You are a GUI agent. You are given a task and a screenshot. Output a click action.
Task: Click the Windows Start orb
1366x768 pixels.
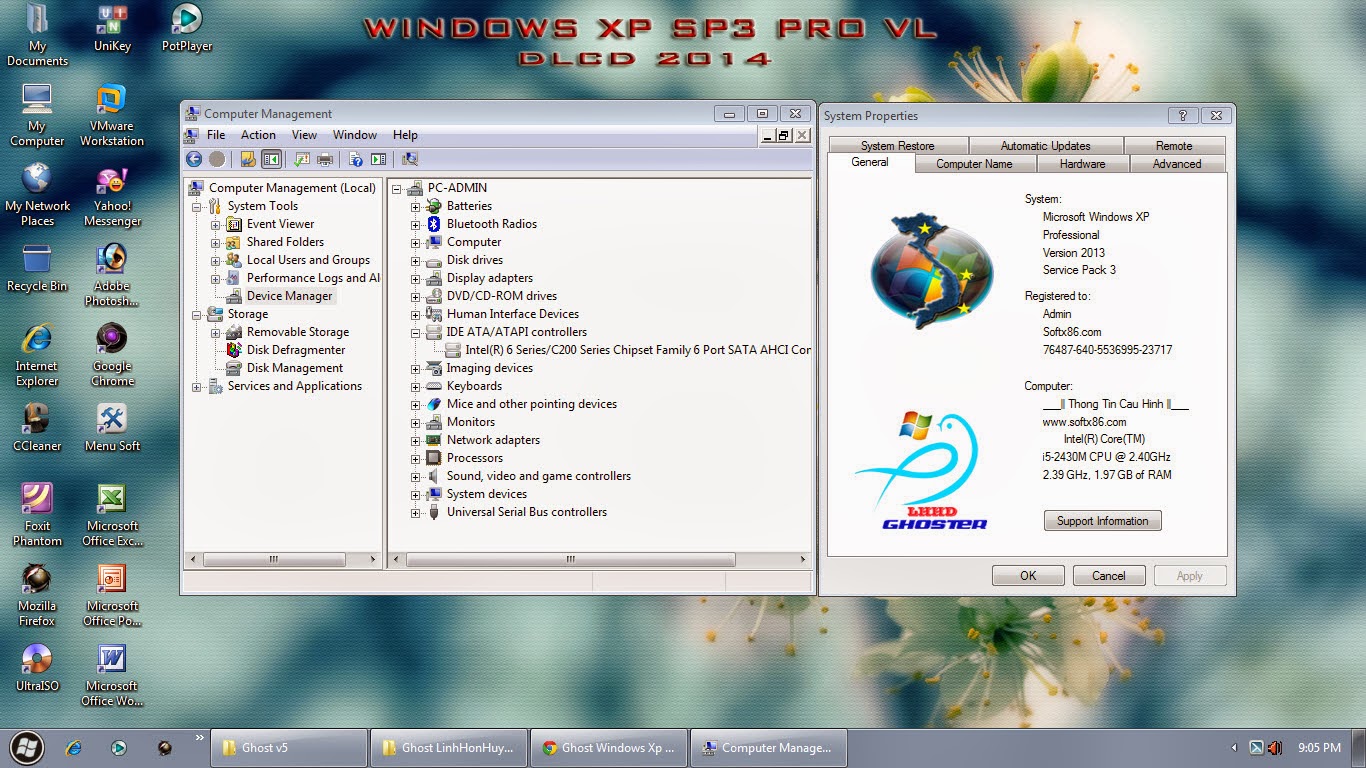click(27, 747)
